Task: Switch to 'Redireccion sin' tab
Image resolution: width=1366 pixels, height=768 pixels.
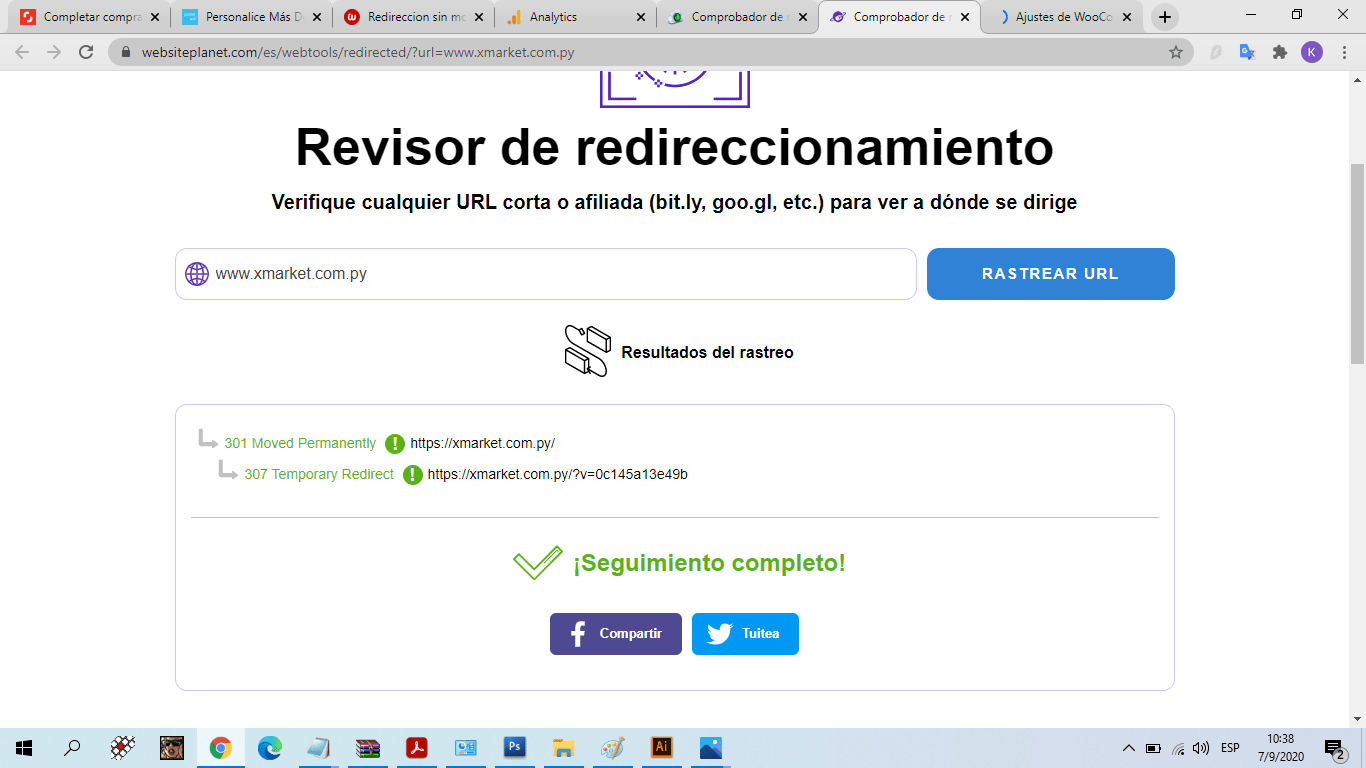Action: (x=414, y=17)
